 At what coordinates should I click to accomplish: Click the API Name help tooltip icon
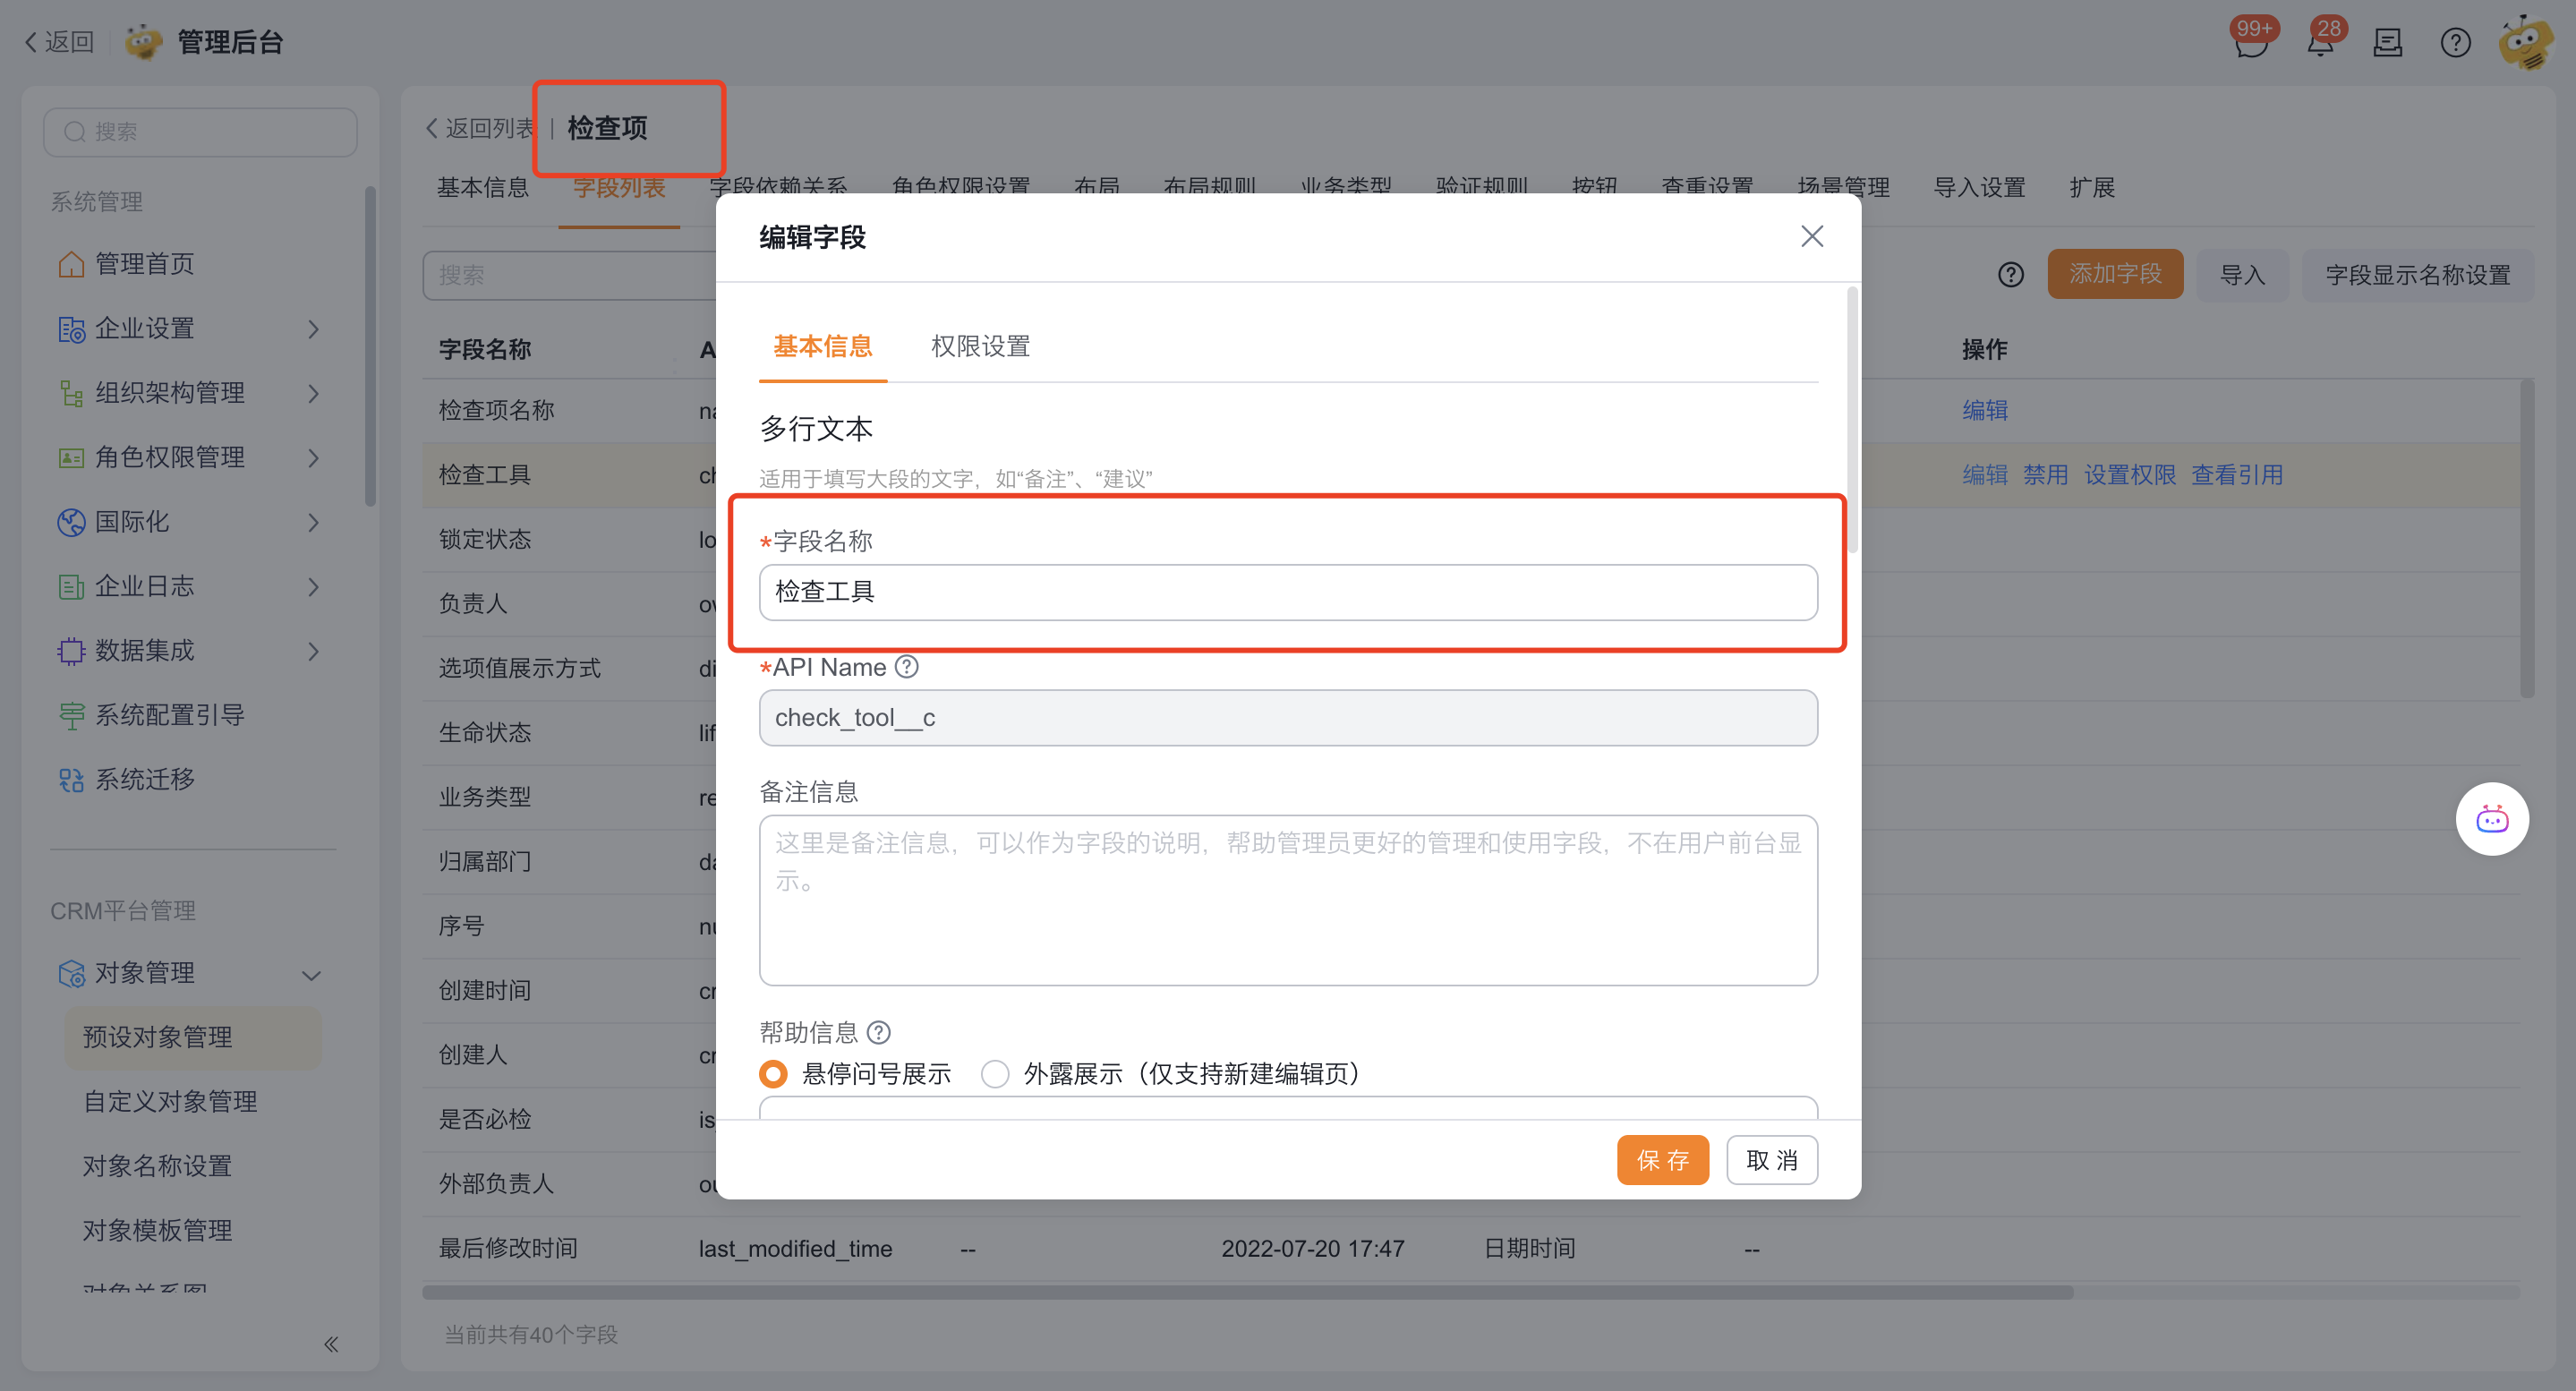point(906,667)
